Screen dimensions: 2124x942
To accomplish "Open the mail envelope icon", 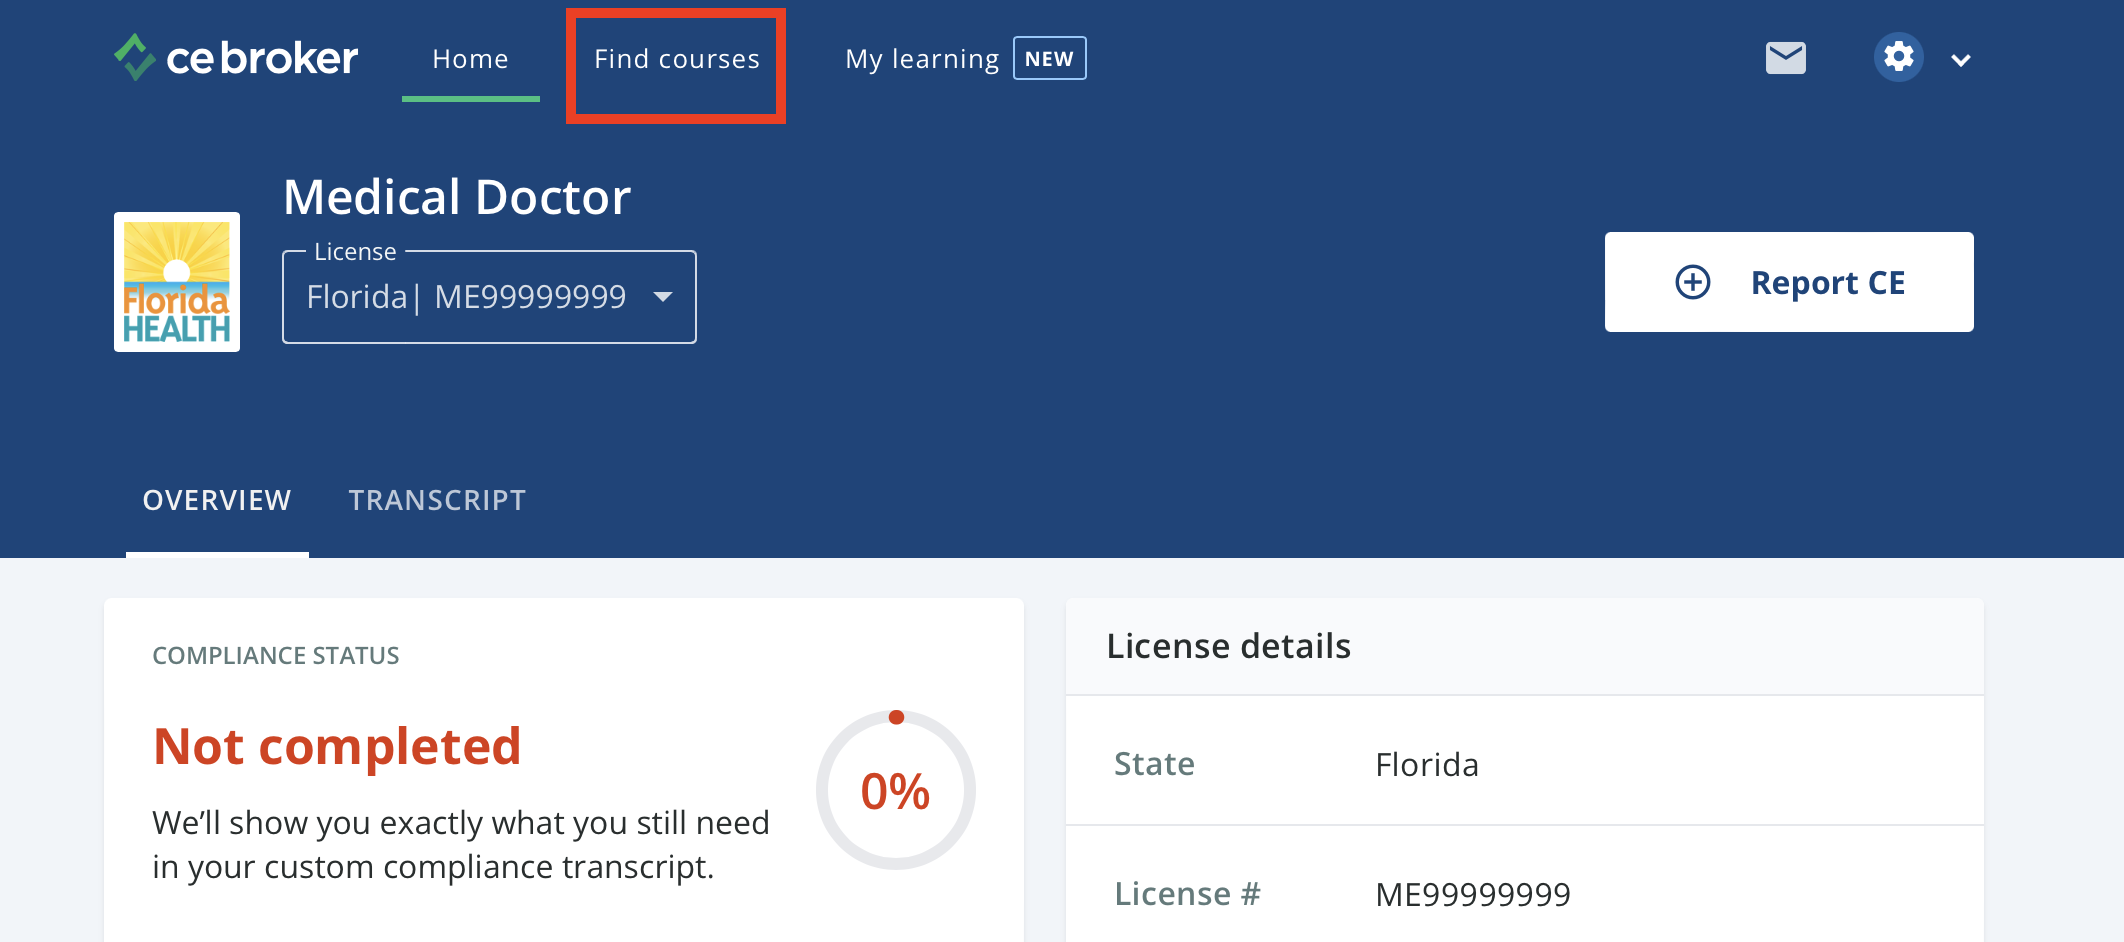I will 1785,58.
